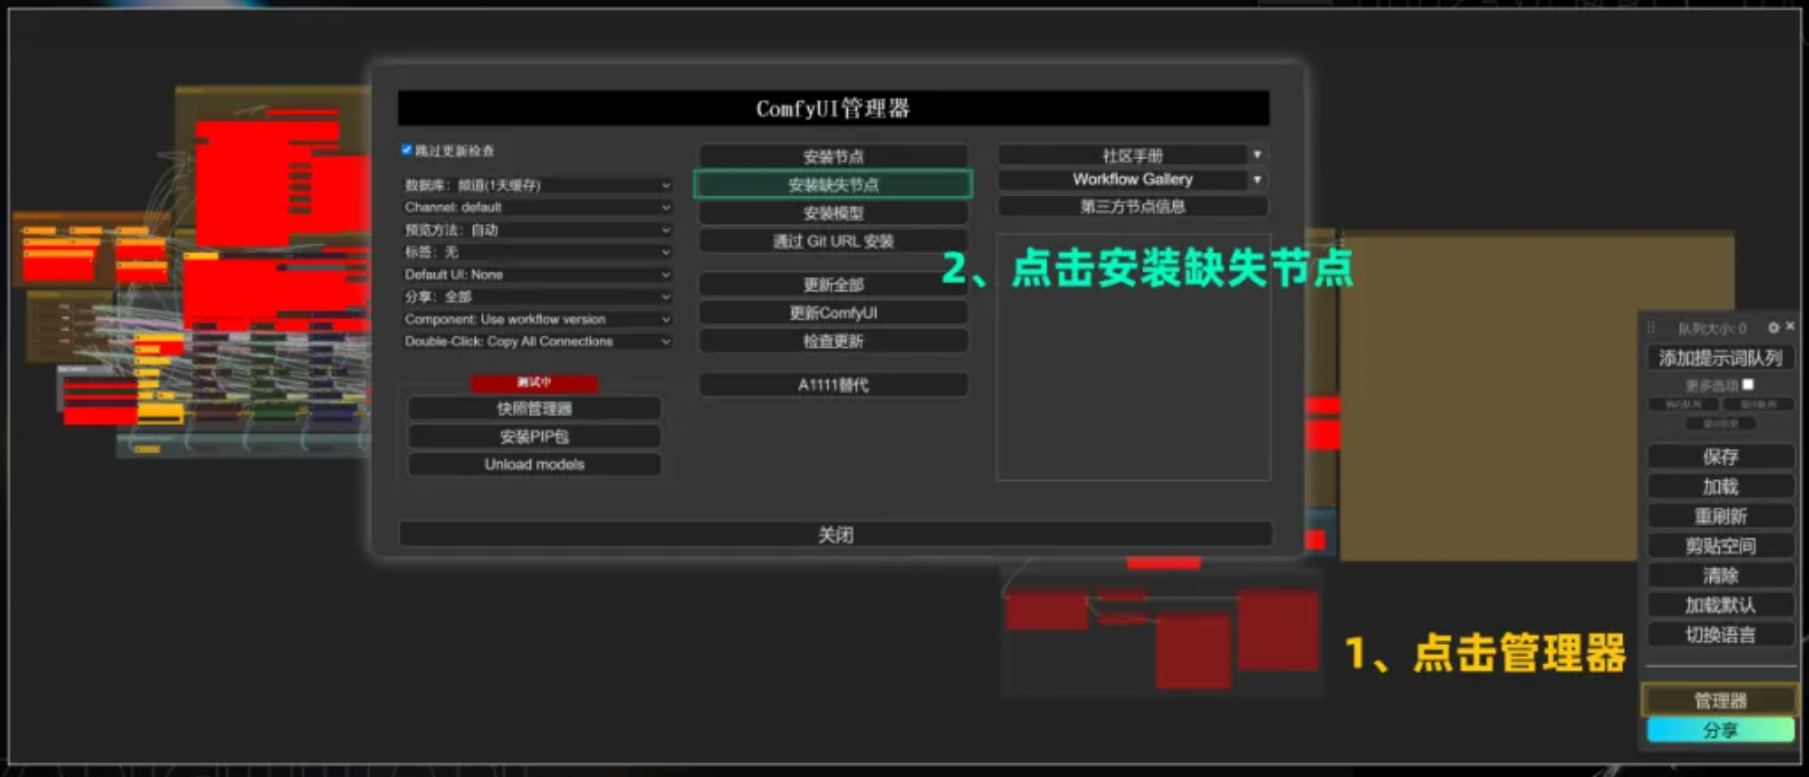This screenshot has height=777, width=1809.
Task: Click the 更新ComfyUI button
Action: 833,313
